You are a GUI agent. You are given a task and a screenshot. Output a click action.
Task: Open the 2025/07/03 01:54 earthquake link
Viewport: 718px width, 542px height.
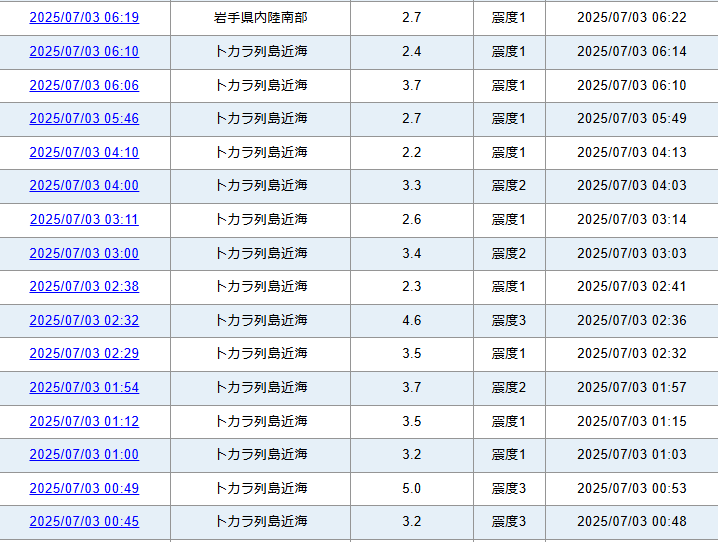84,387
